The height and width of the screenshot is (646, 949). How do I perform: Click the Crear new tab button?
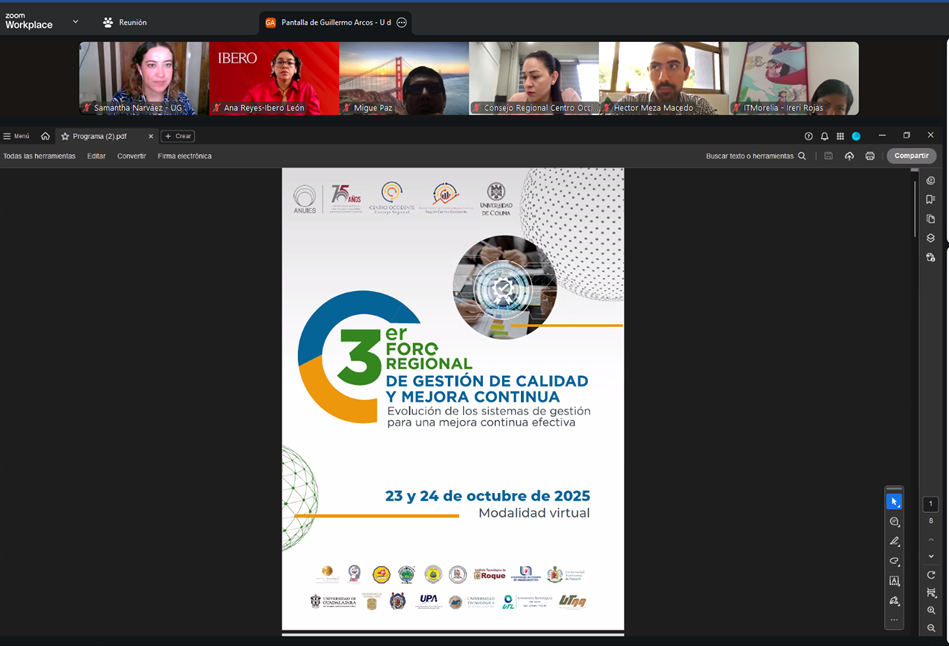coord(178,136)
